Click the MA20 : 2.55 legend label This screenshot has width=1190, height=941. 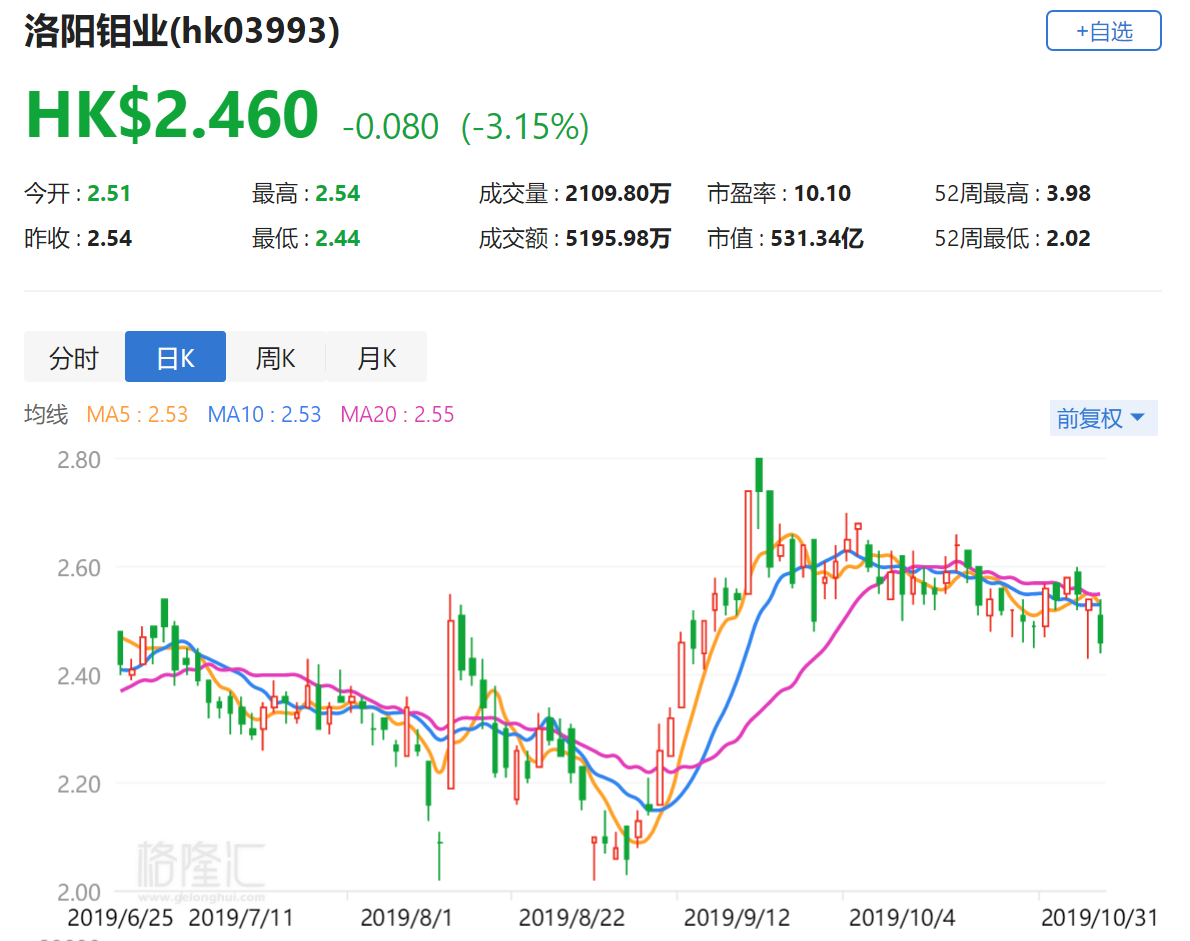(x=397, y=414)
